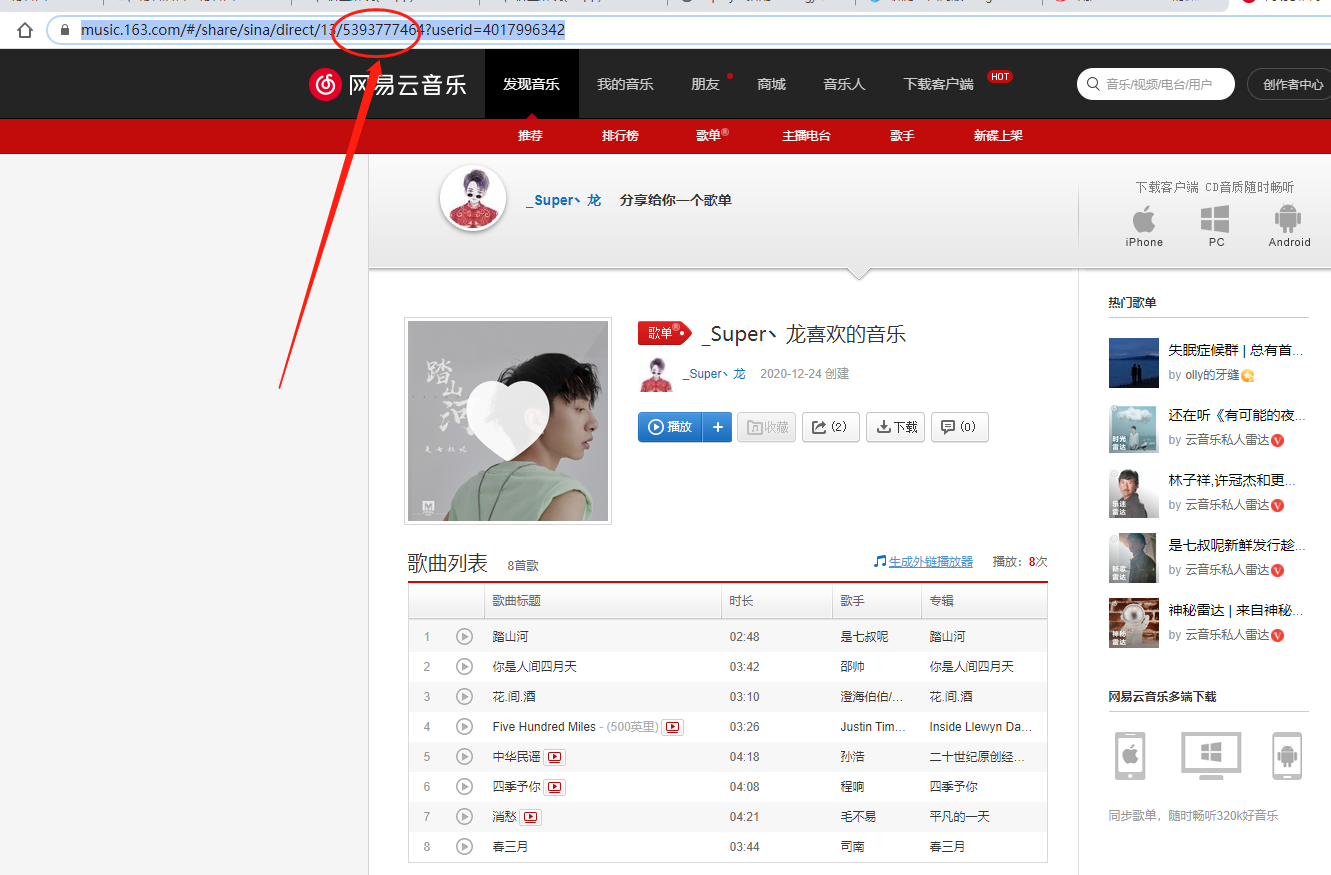Play song 消愁 in row 7

[x=464, y=816]
